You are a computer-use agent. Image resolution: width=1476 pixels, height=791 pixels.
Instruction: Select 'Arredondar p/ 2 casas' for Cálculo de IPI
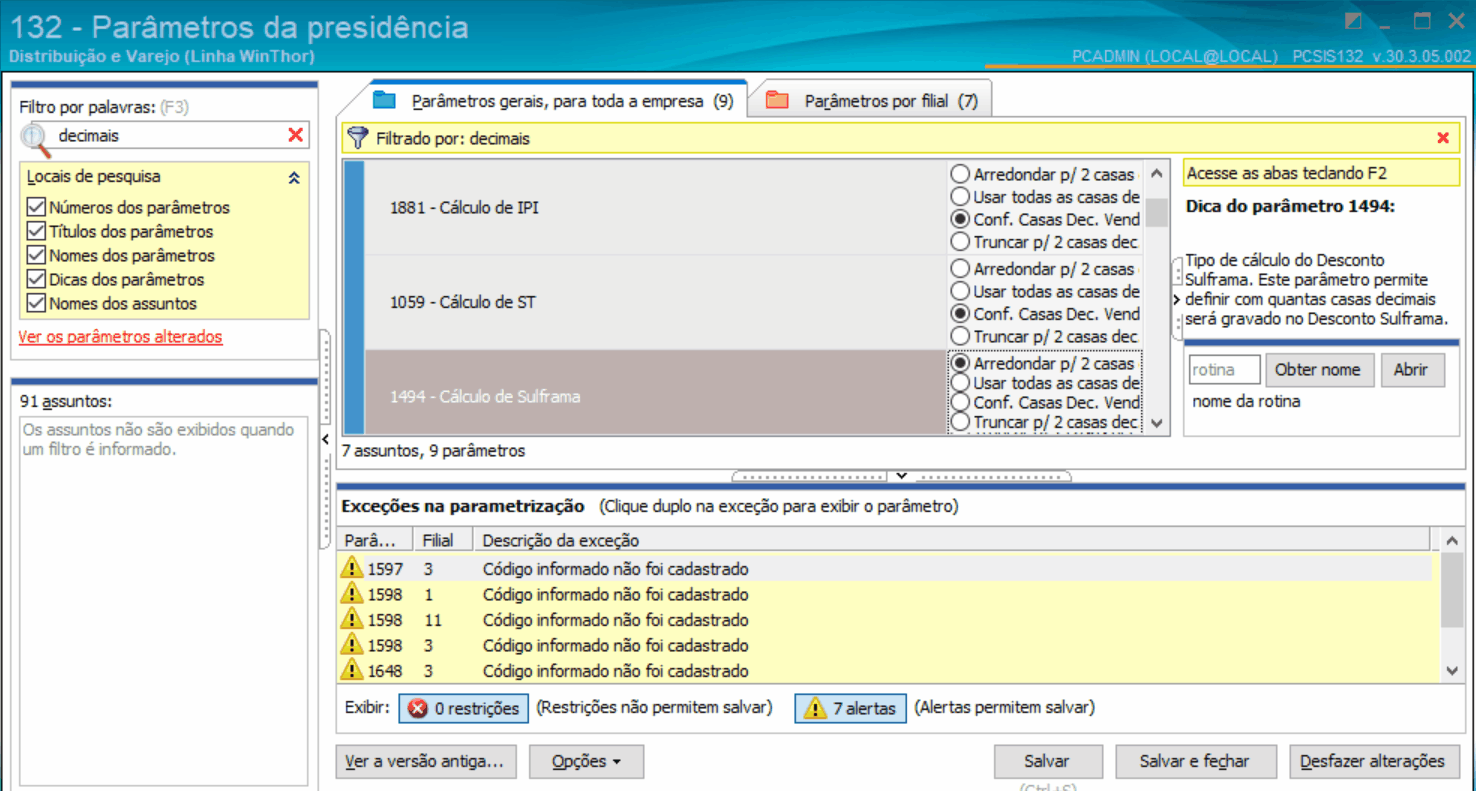pos(960,174)
